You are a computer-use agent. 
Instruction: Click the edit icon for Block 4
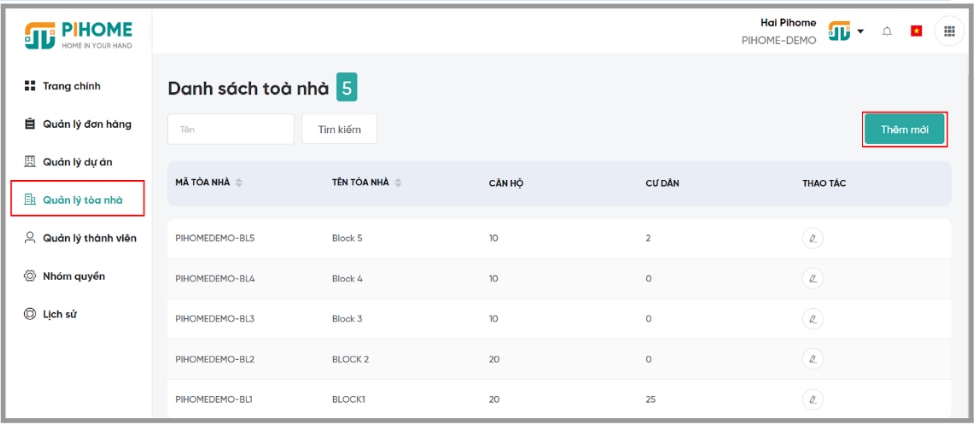pyautogui.click(x=813, y=279)
